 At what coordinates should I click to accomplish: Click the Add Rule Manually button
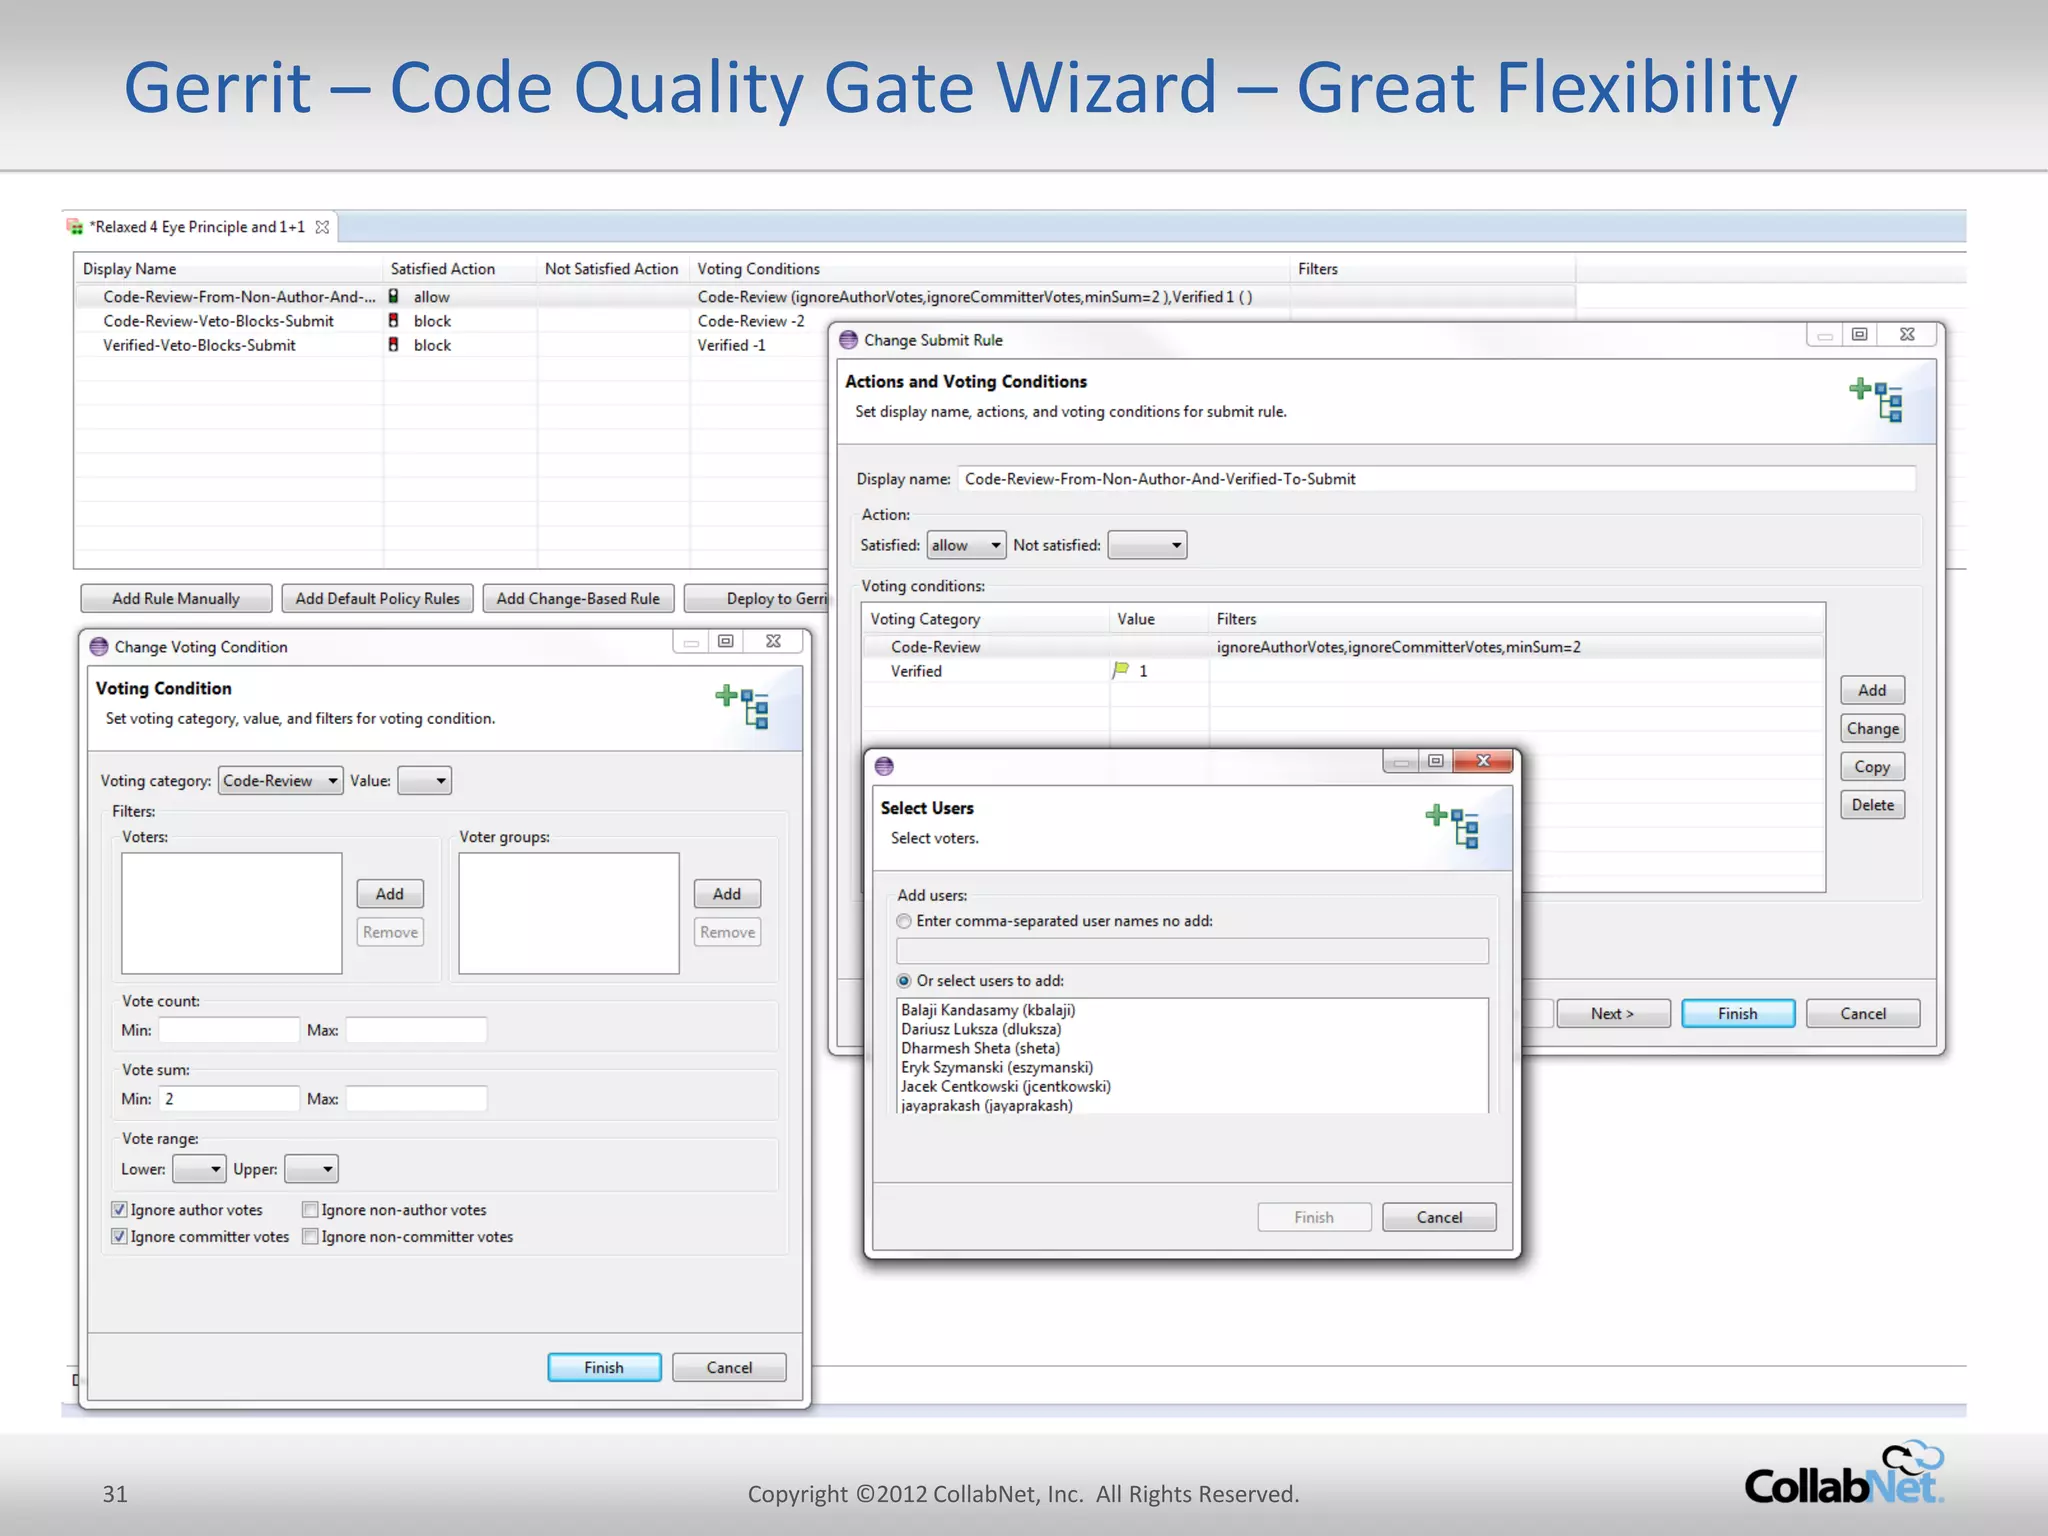176,598
